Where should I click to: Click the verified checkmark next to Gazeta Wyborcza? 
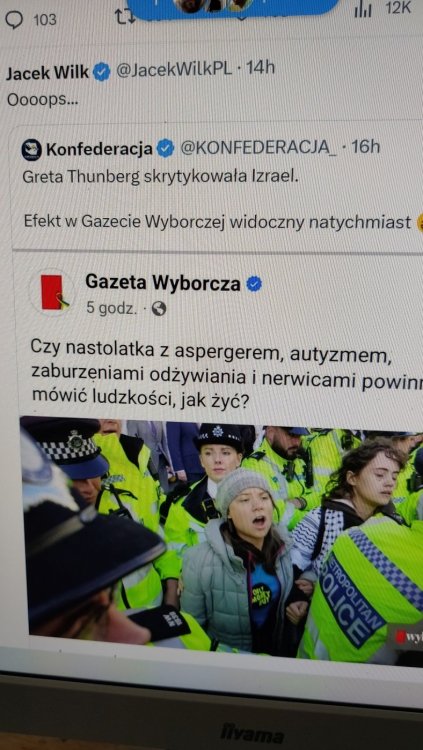pyautogui.click(x=254, y=284)
